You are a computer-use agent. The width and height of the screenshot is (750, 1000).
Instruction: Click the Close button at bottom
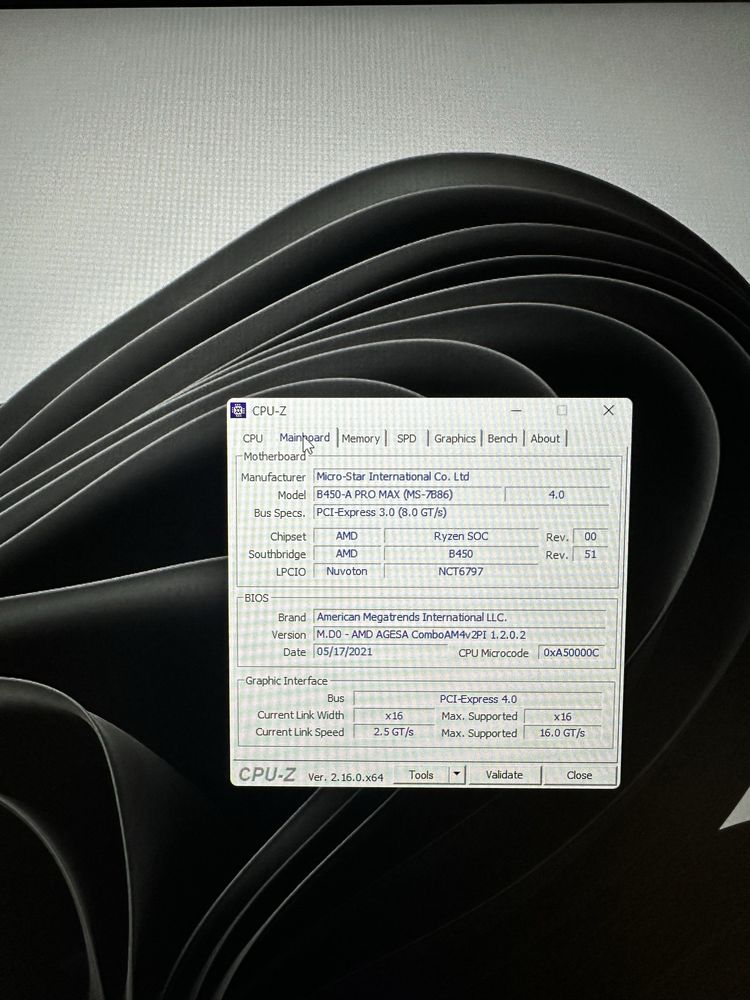point(579,776)
